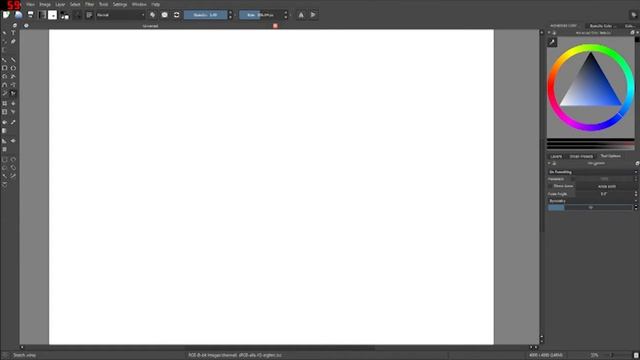Switch to the Brush Presets tab
The height and width of the screenshot is (360, 640).
tap(581, 156)
